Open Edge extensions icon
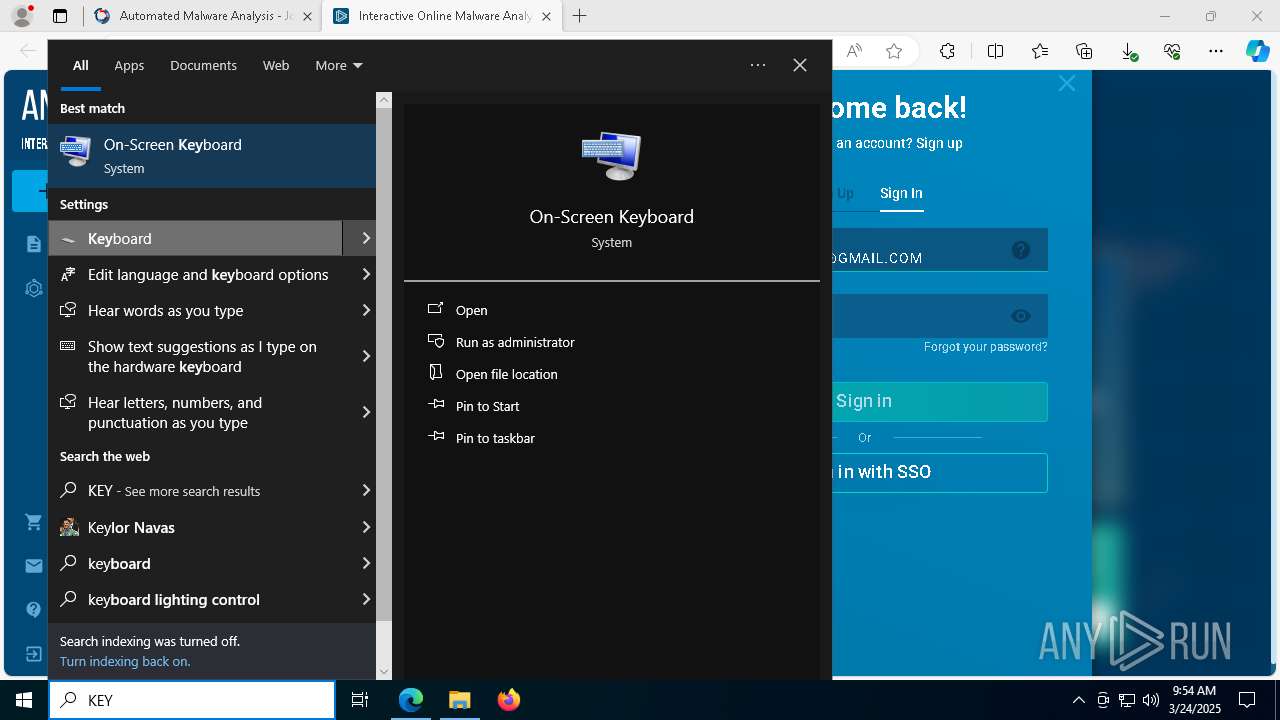 pos(947,51)
